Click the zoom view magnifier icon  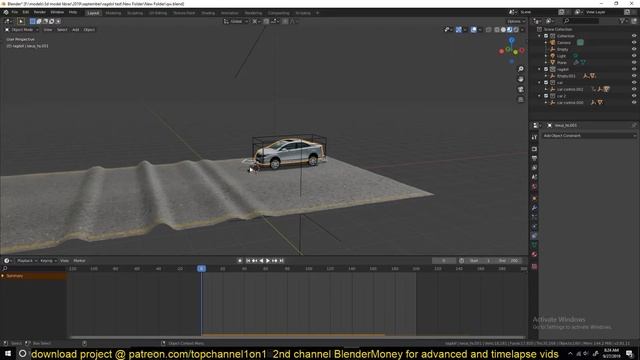coord(521,69)
